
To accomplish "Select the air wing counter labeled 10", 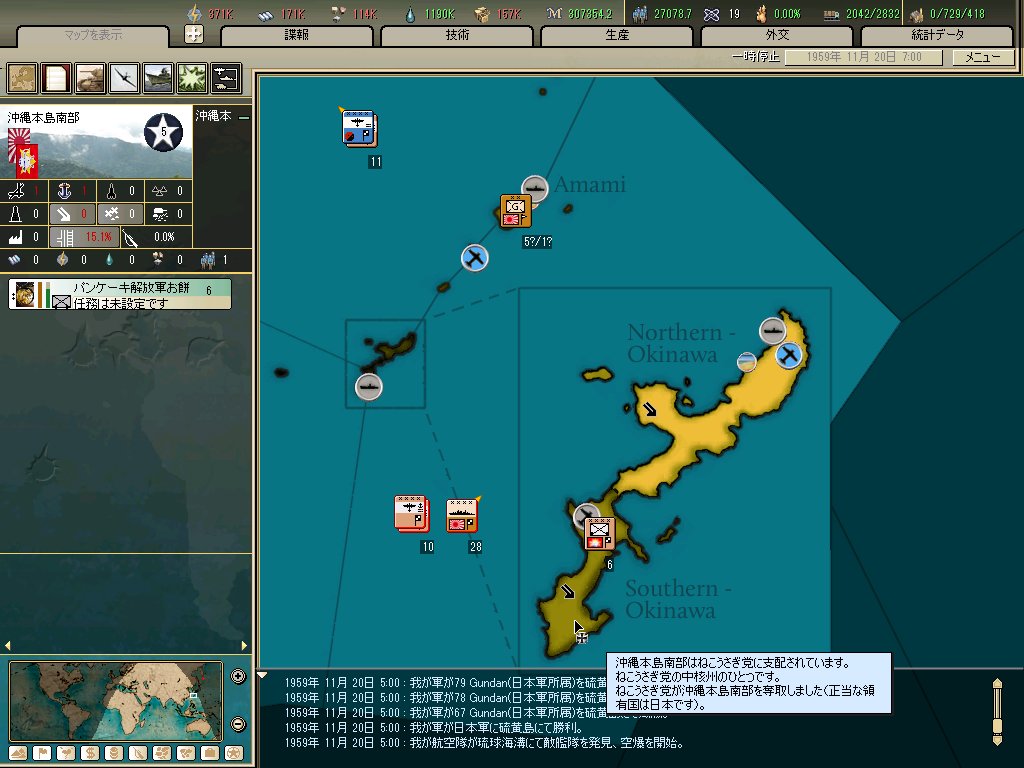I will [x=411, y=513].
